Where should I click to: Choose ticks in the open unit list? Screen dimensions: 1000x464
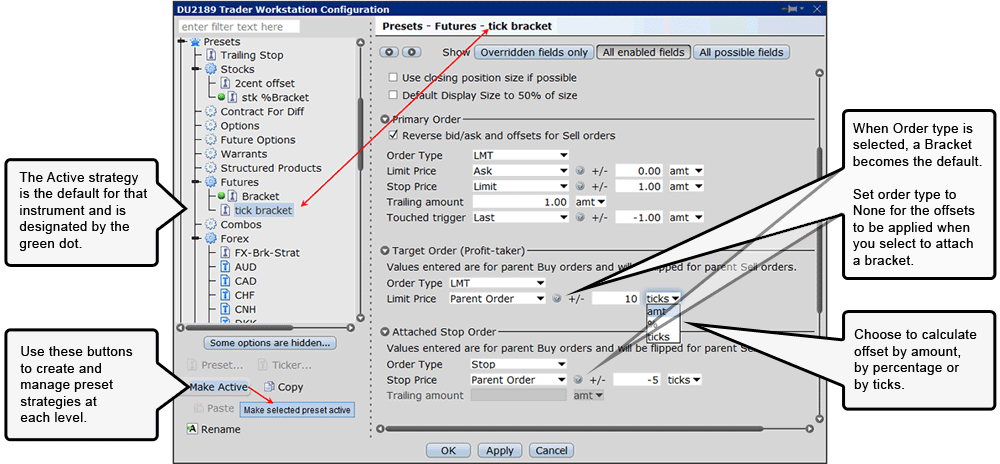point(663,337)
